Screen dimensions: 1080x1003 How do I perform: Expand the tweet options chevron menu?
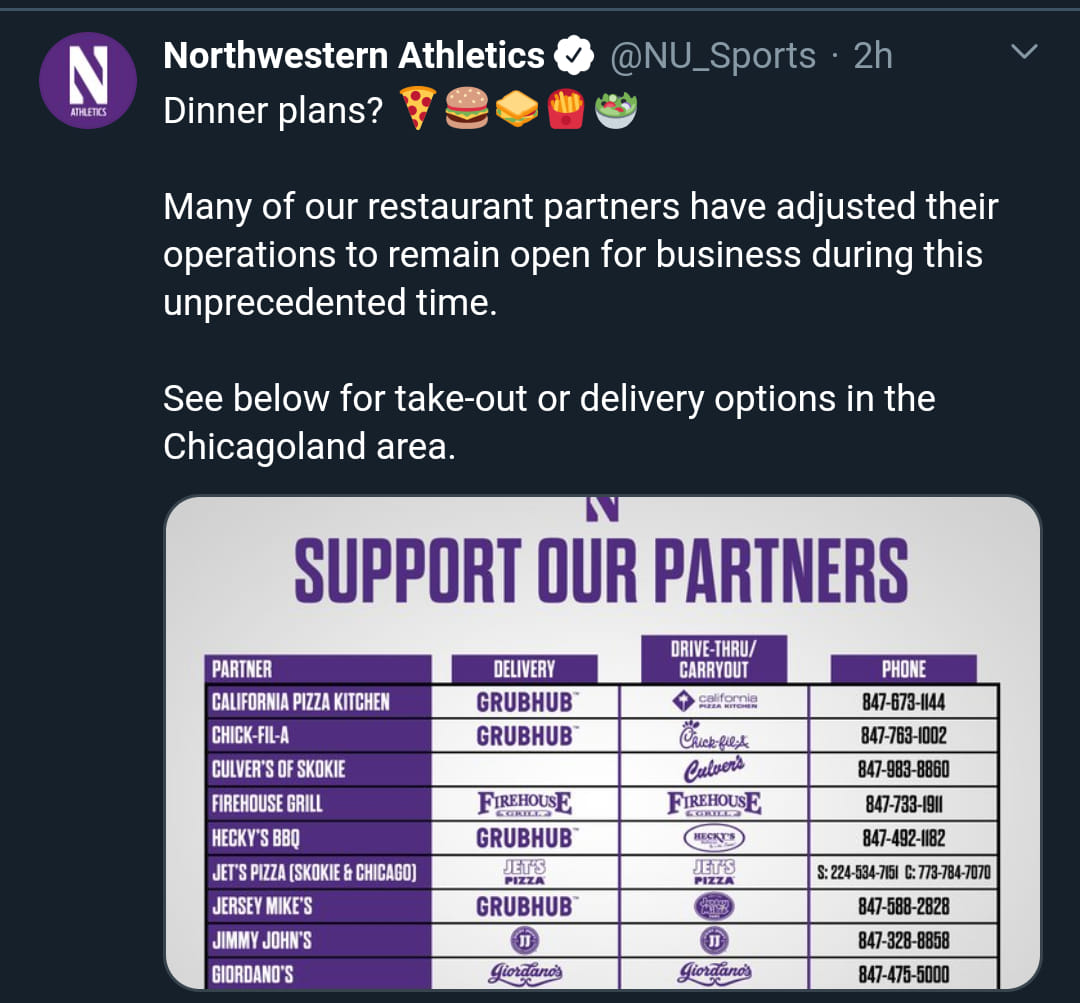pyautogui.click(x=1024, y=52)
